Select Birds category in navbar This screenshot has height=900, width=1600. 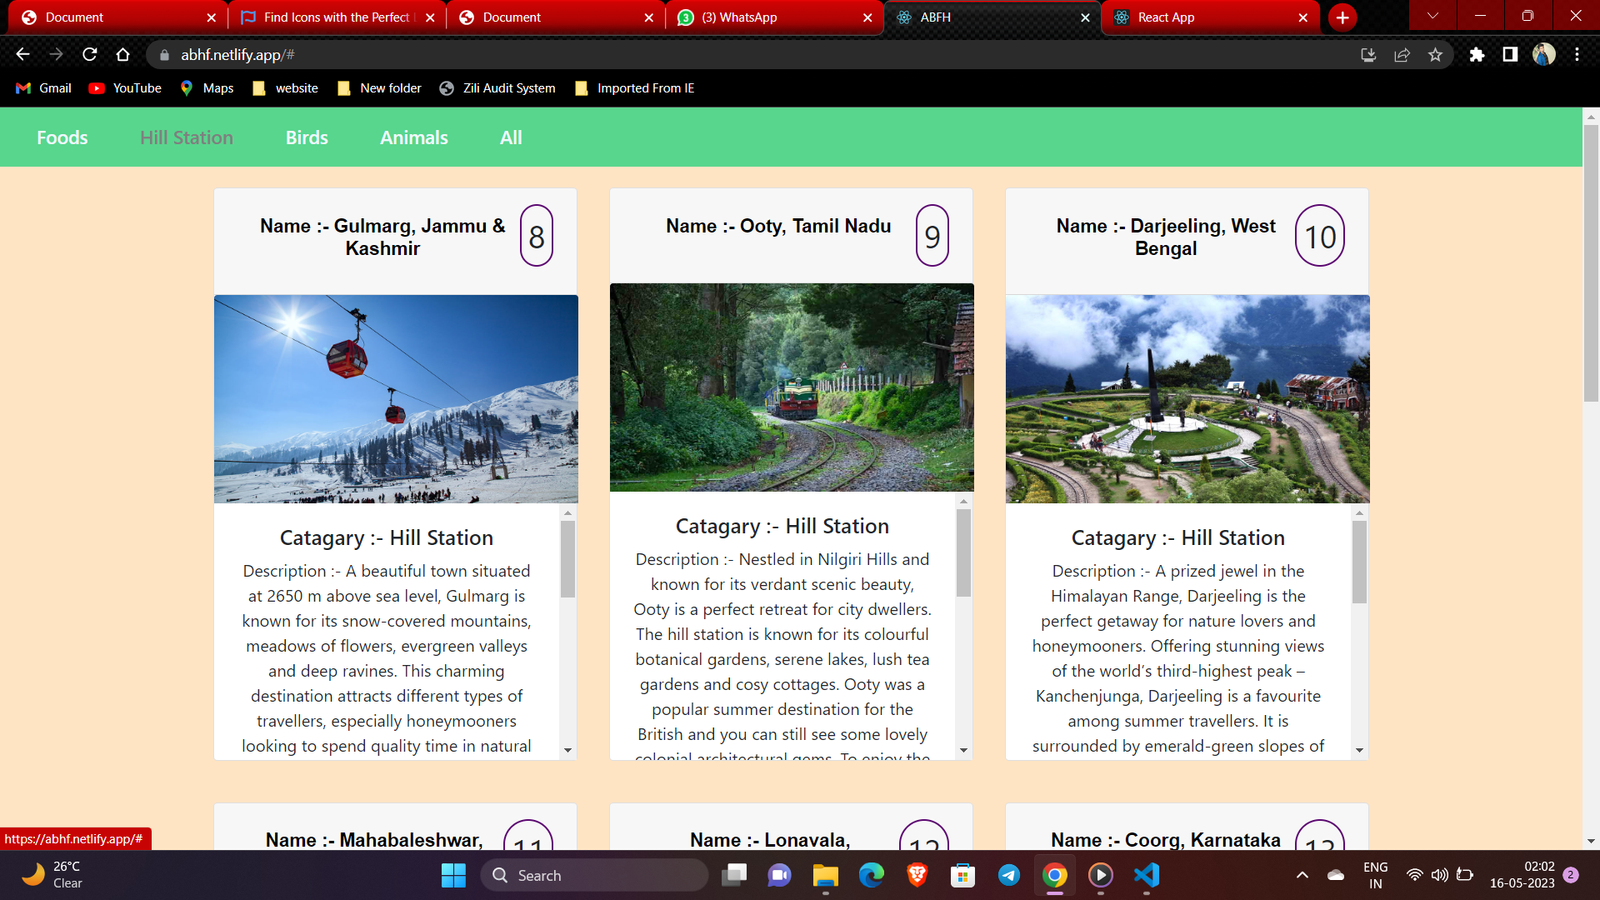[x=306, y=138]
